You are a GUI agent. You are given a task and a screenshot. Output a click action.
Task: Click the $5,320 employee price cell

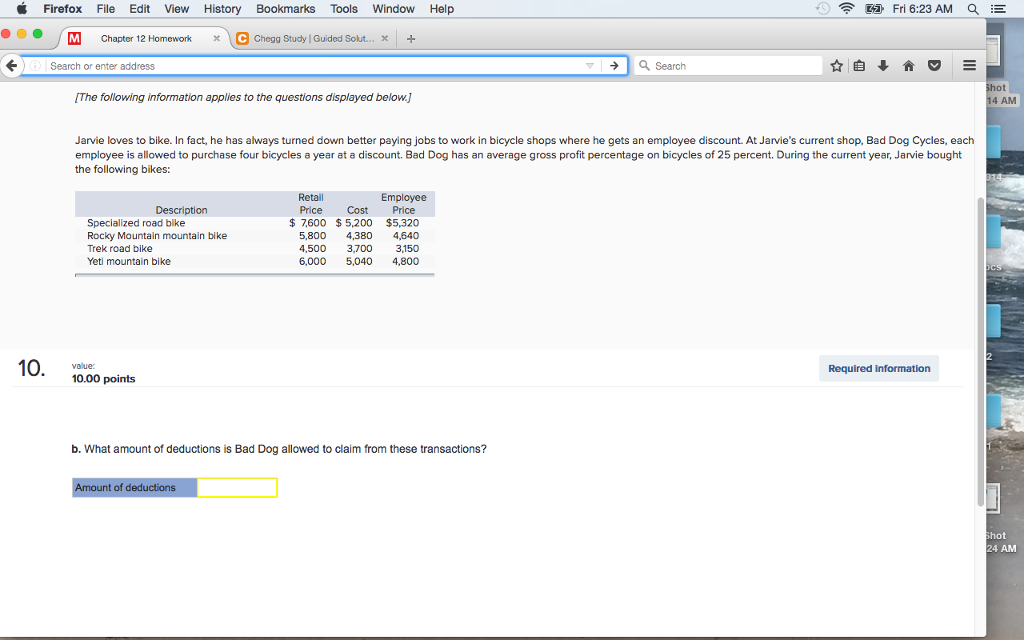(402, 223)
